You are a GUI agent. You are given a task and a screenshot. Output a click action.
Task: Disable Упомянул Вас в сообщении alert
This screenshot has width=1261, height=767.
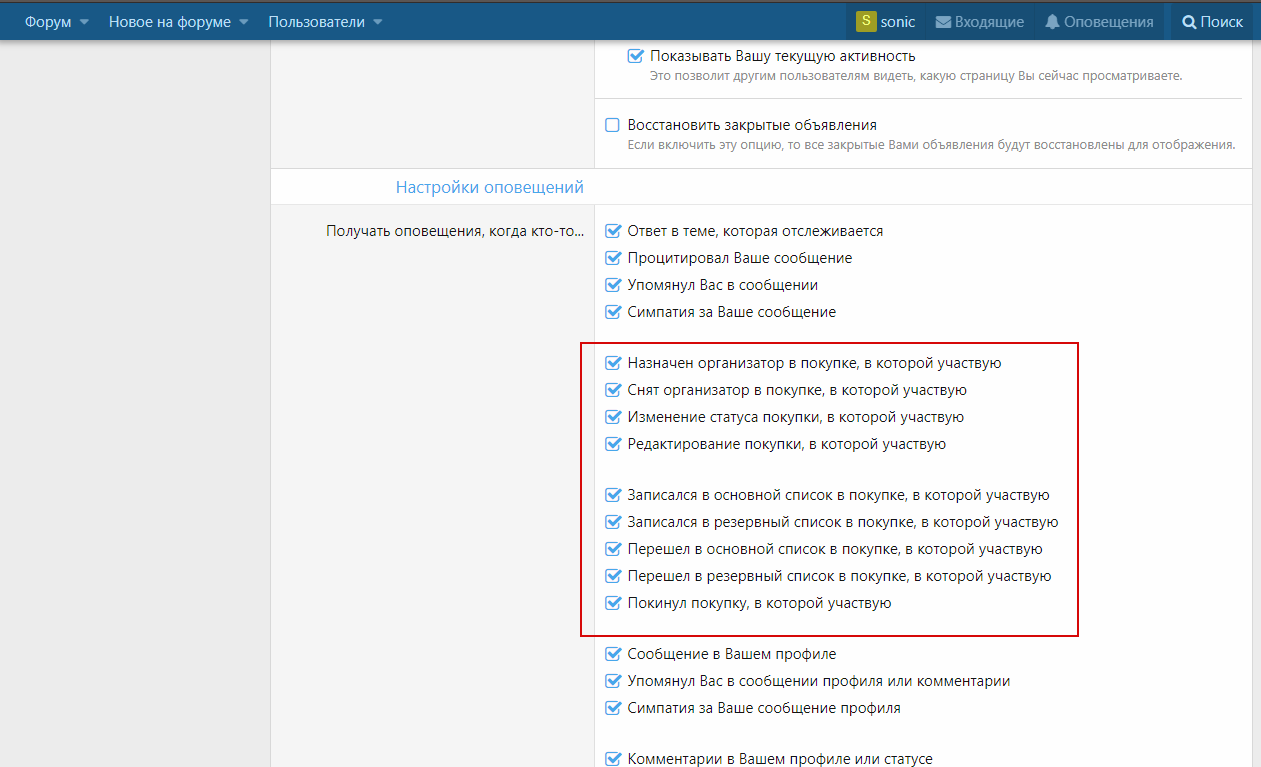614,285
